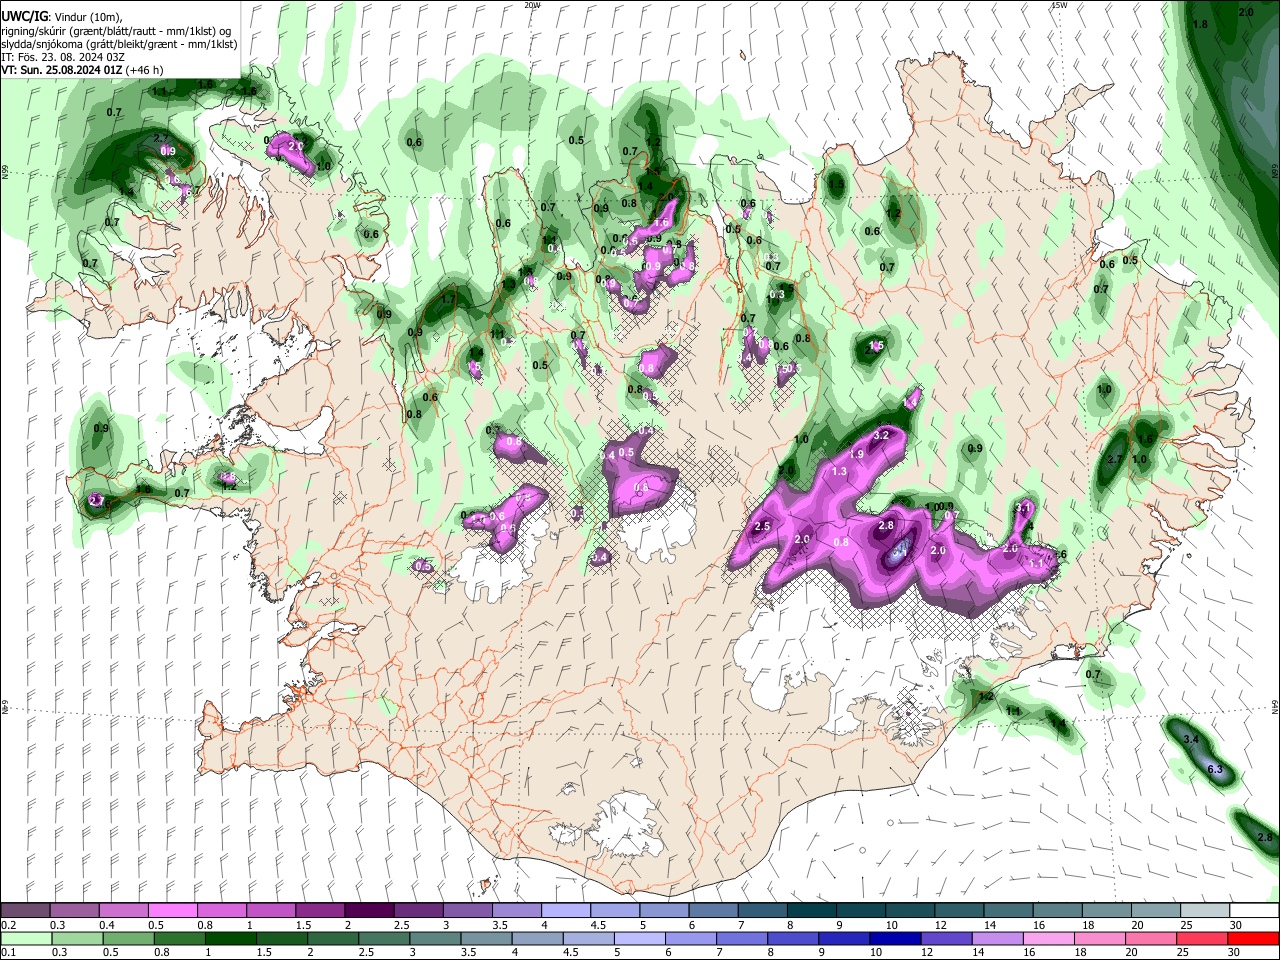Click bright magenta snow swatch between 0.5 and 0.8
Screen dimensions: 1280x960
click(x=172, y=911)
